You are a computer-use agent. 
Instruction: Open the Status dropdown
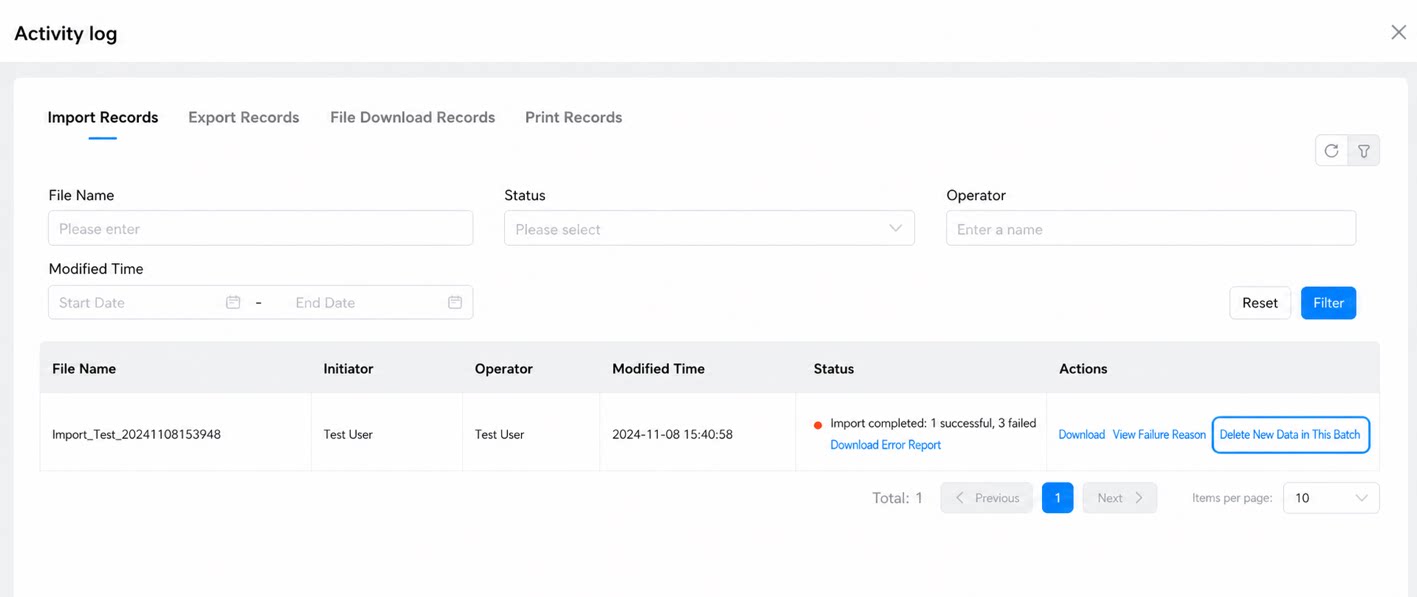(x=709, y=228)
